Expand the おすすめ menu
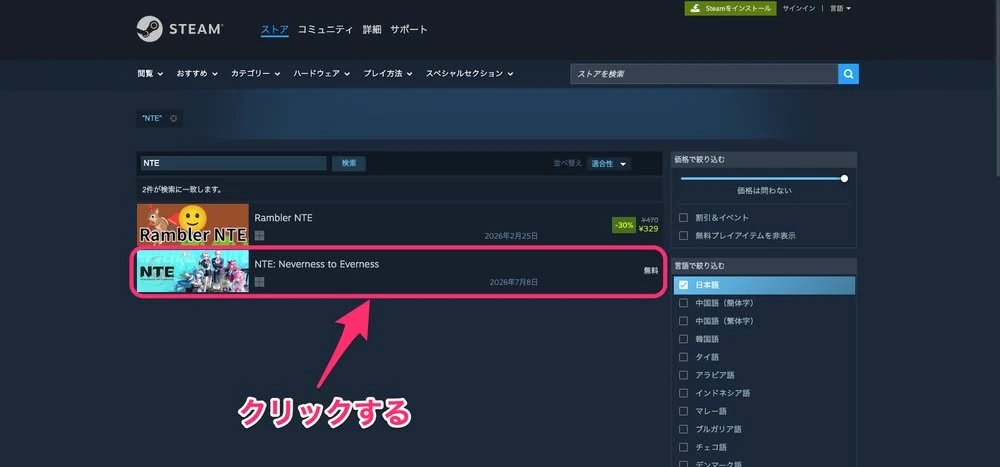Screen dimensions: 1000x467 pos(197,74)
